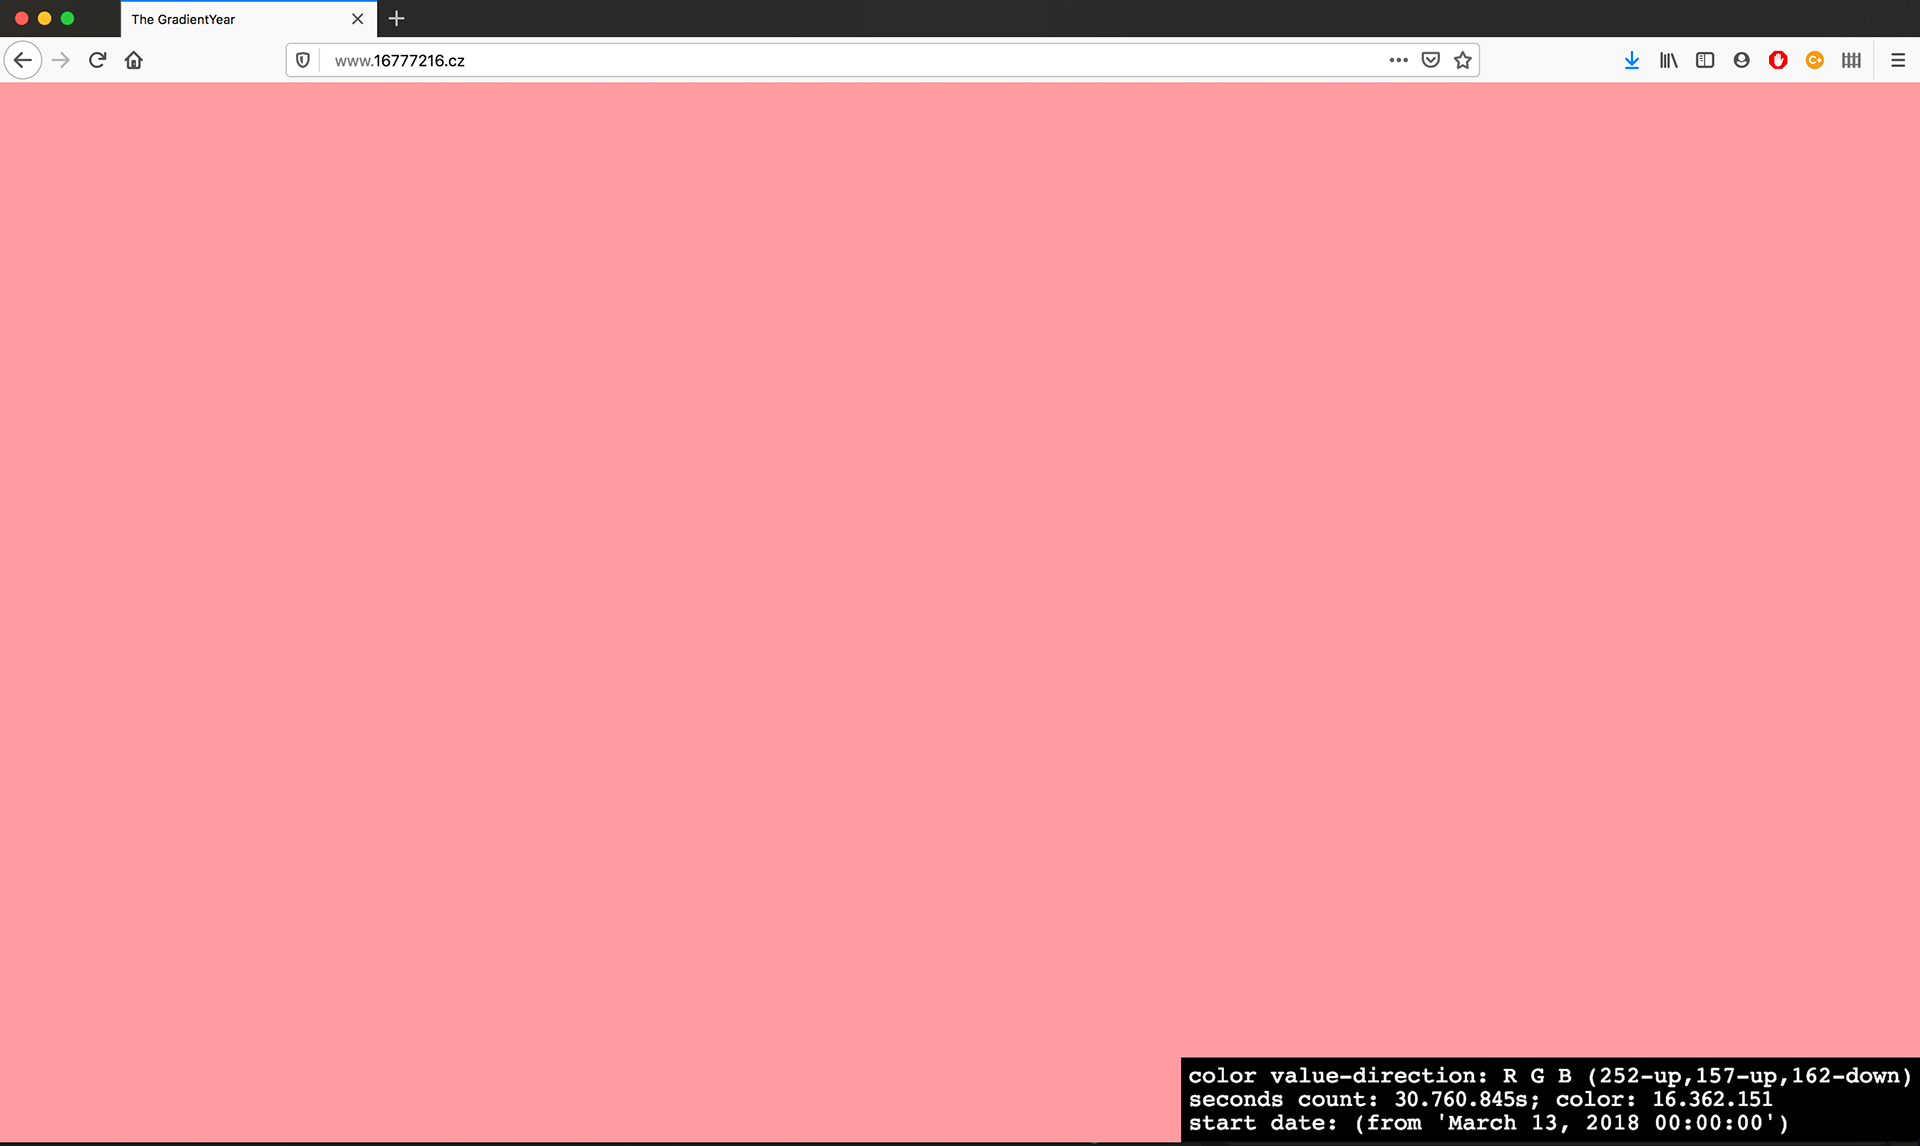The width and height of the screenshot is (1920, 1146).
Task: Click the start date text line
Action: point(1488,1123)
